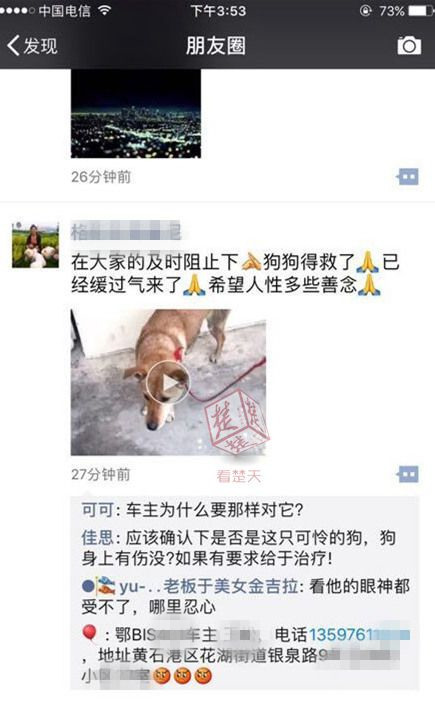Tap 佳思's comment about the dog's injuries

pyautogui.click(x=239, y=548)
